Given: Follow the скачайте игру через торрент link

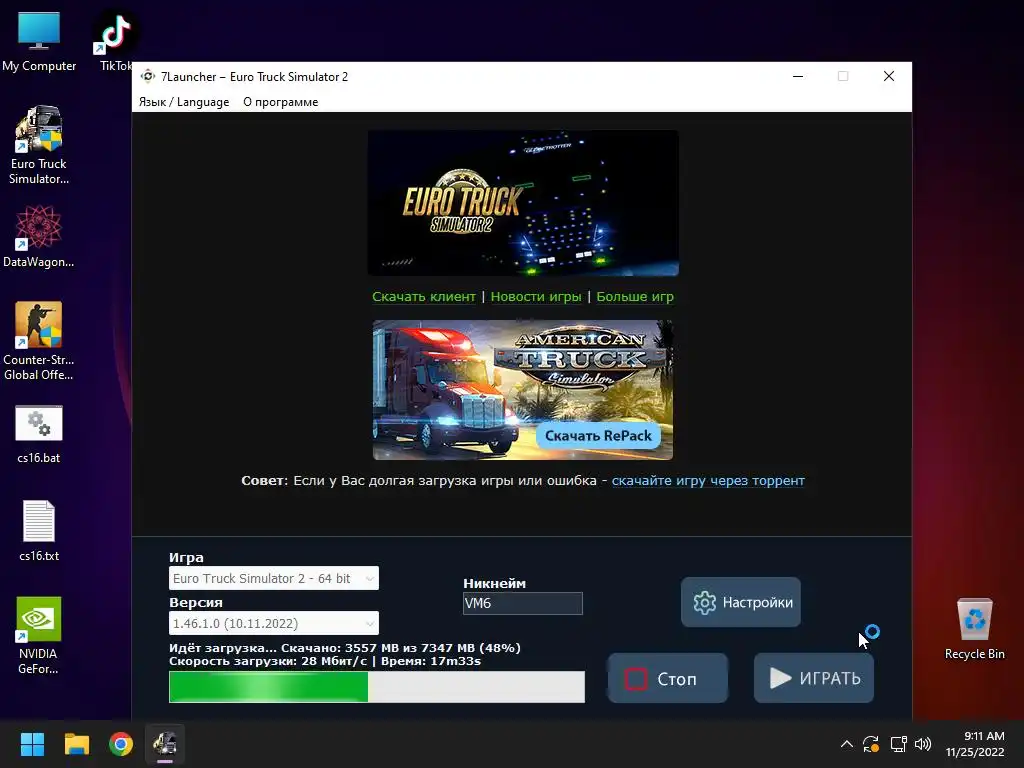Looking at the screenshot, I should click(708, 481).
